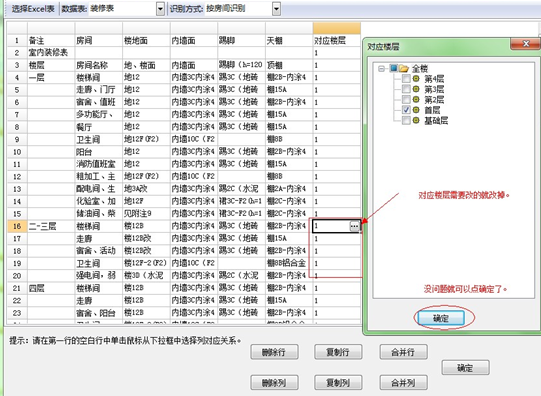Screen dimensions: 541x396
Task: Click the icon beside 第2层
Action: pyautogui.click(x=416, y=100)
